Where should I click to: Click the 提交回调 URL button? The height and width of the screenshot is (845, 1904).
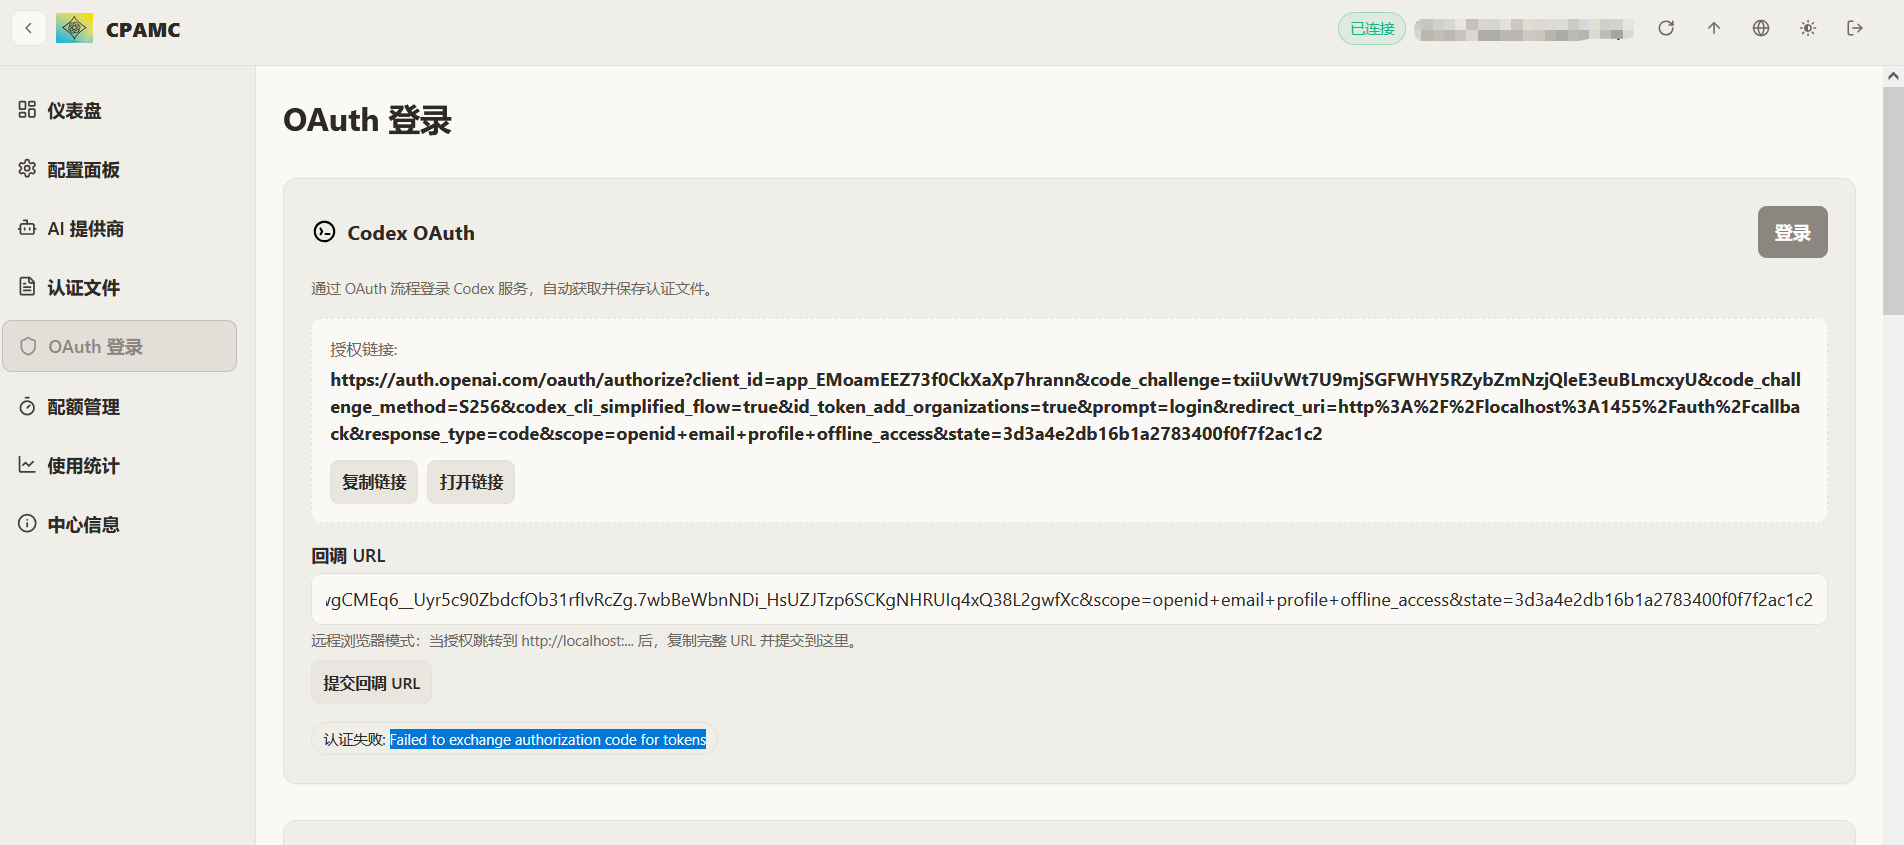pyautogui.click(x=371, y=683)
